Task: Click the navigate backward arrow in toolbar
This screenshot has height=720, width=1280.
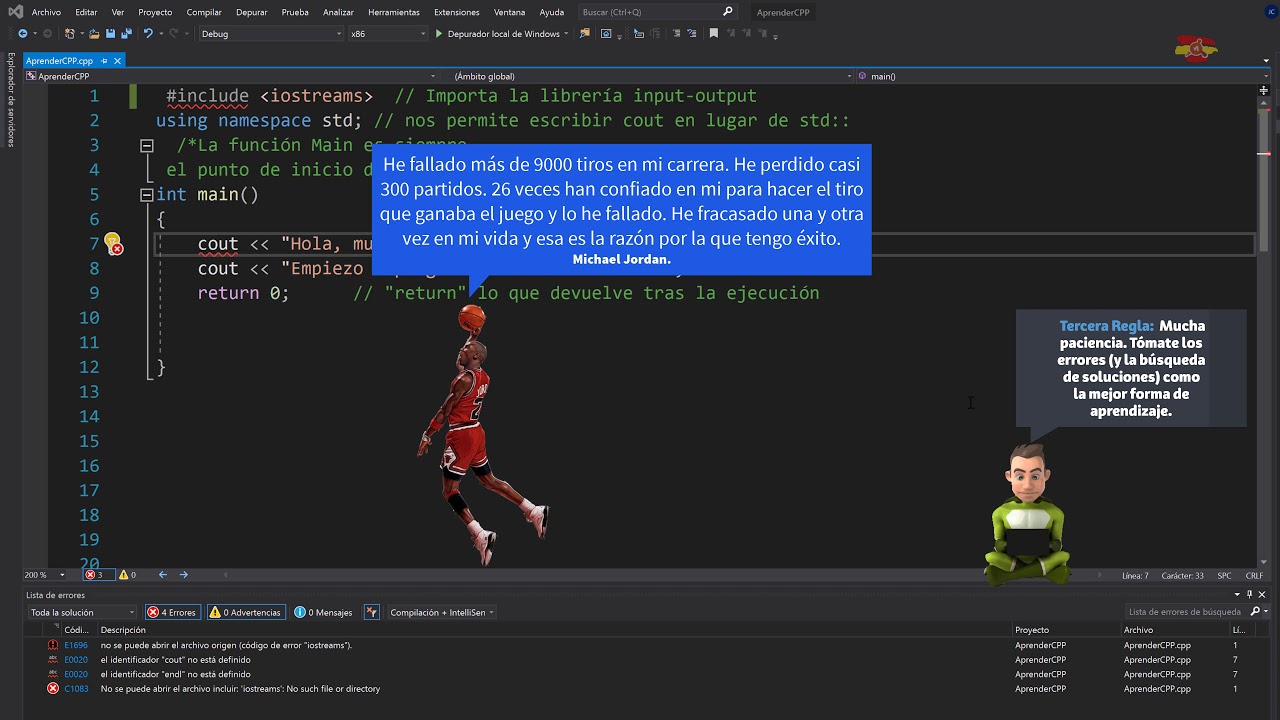Action: click(22, 34)
